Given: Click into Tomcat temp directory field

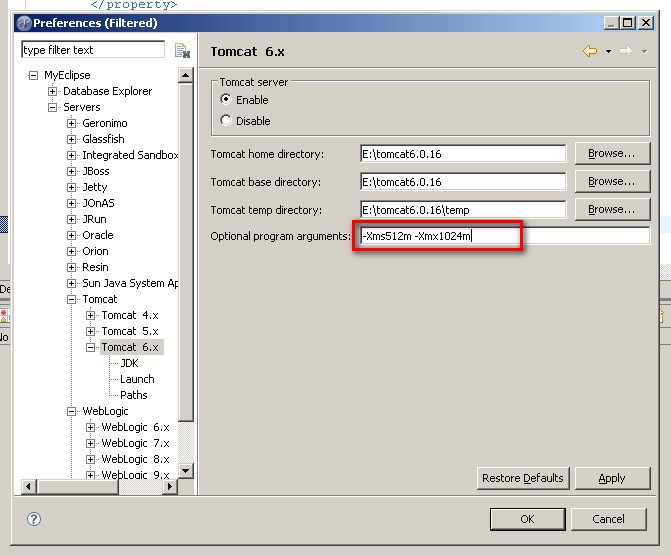Looking at the screenshot, I should coord(463,210).
